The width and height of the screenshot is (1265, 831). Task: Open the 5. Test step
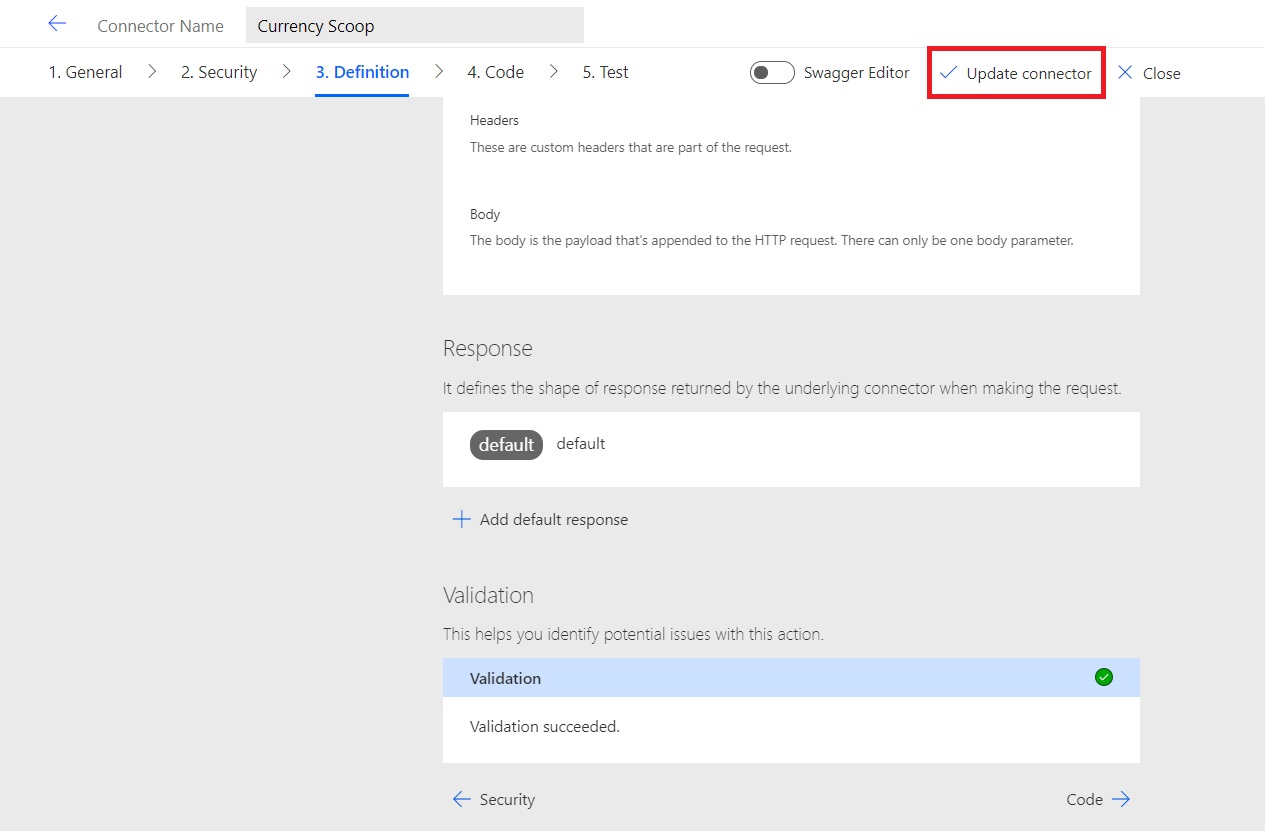click(604, 71)
